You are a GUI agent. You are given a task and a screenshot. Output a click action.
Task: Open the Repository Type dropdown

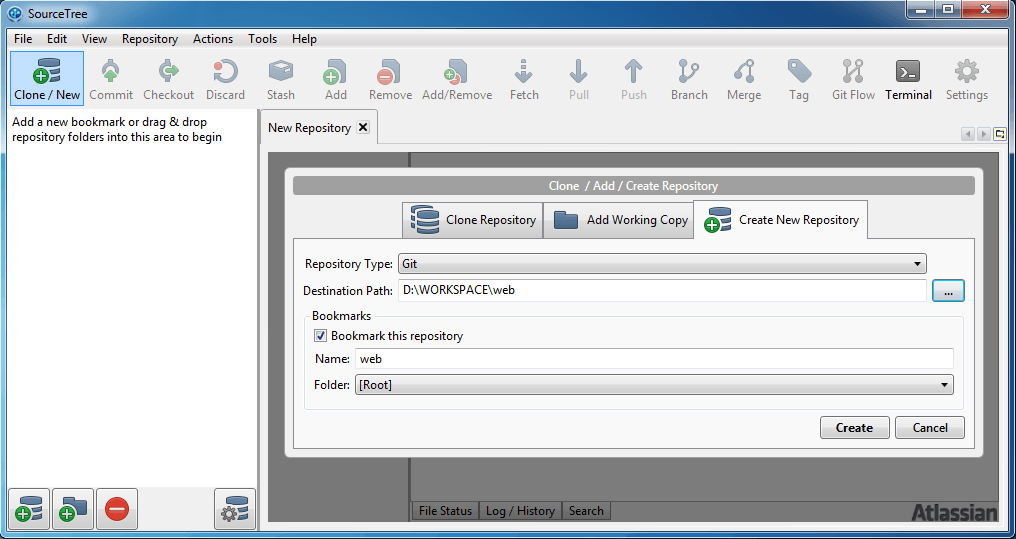662,264
